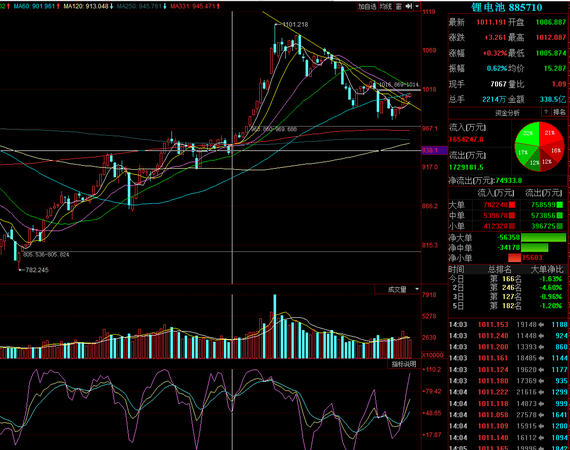Click the MA60 moving average label
The height and width of the screenshot is (450, 570).
35,6
